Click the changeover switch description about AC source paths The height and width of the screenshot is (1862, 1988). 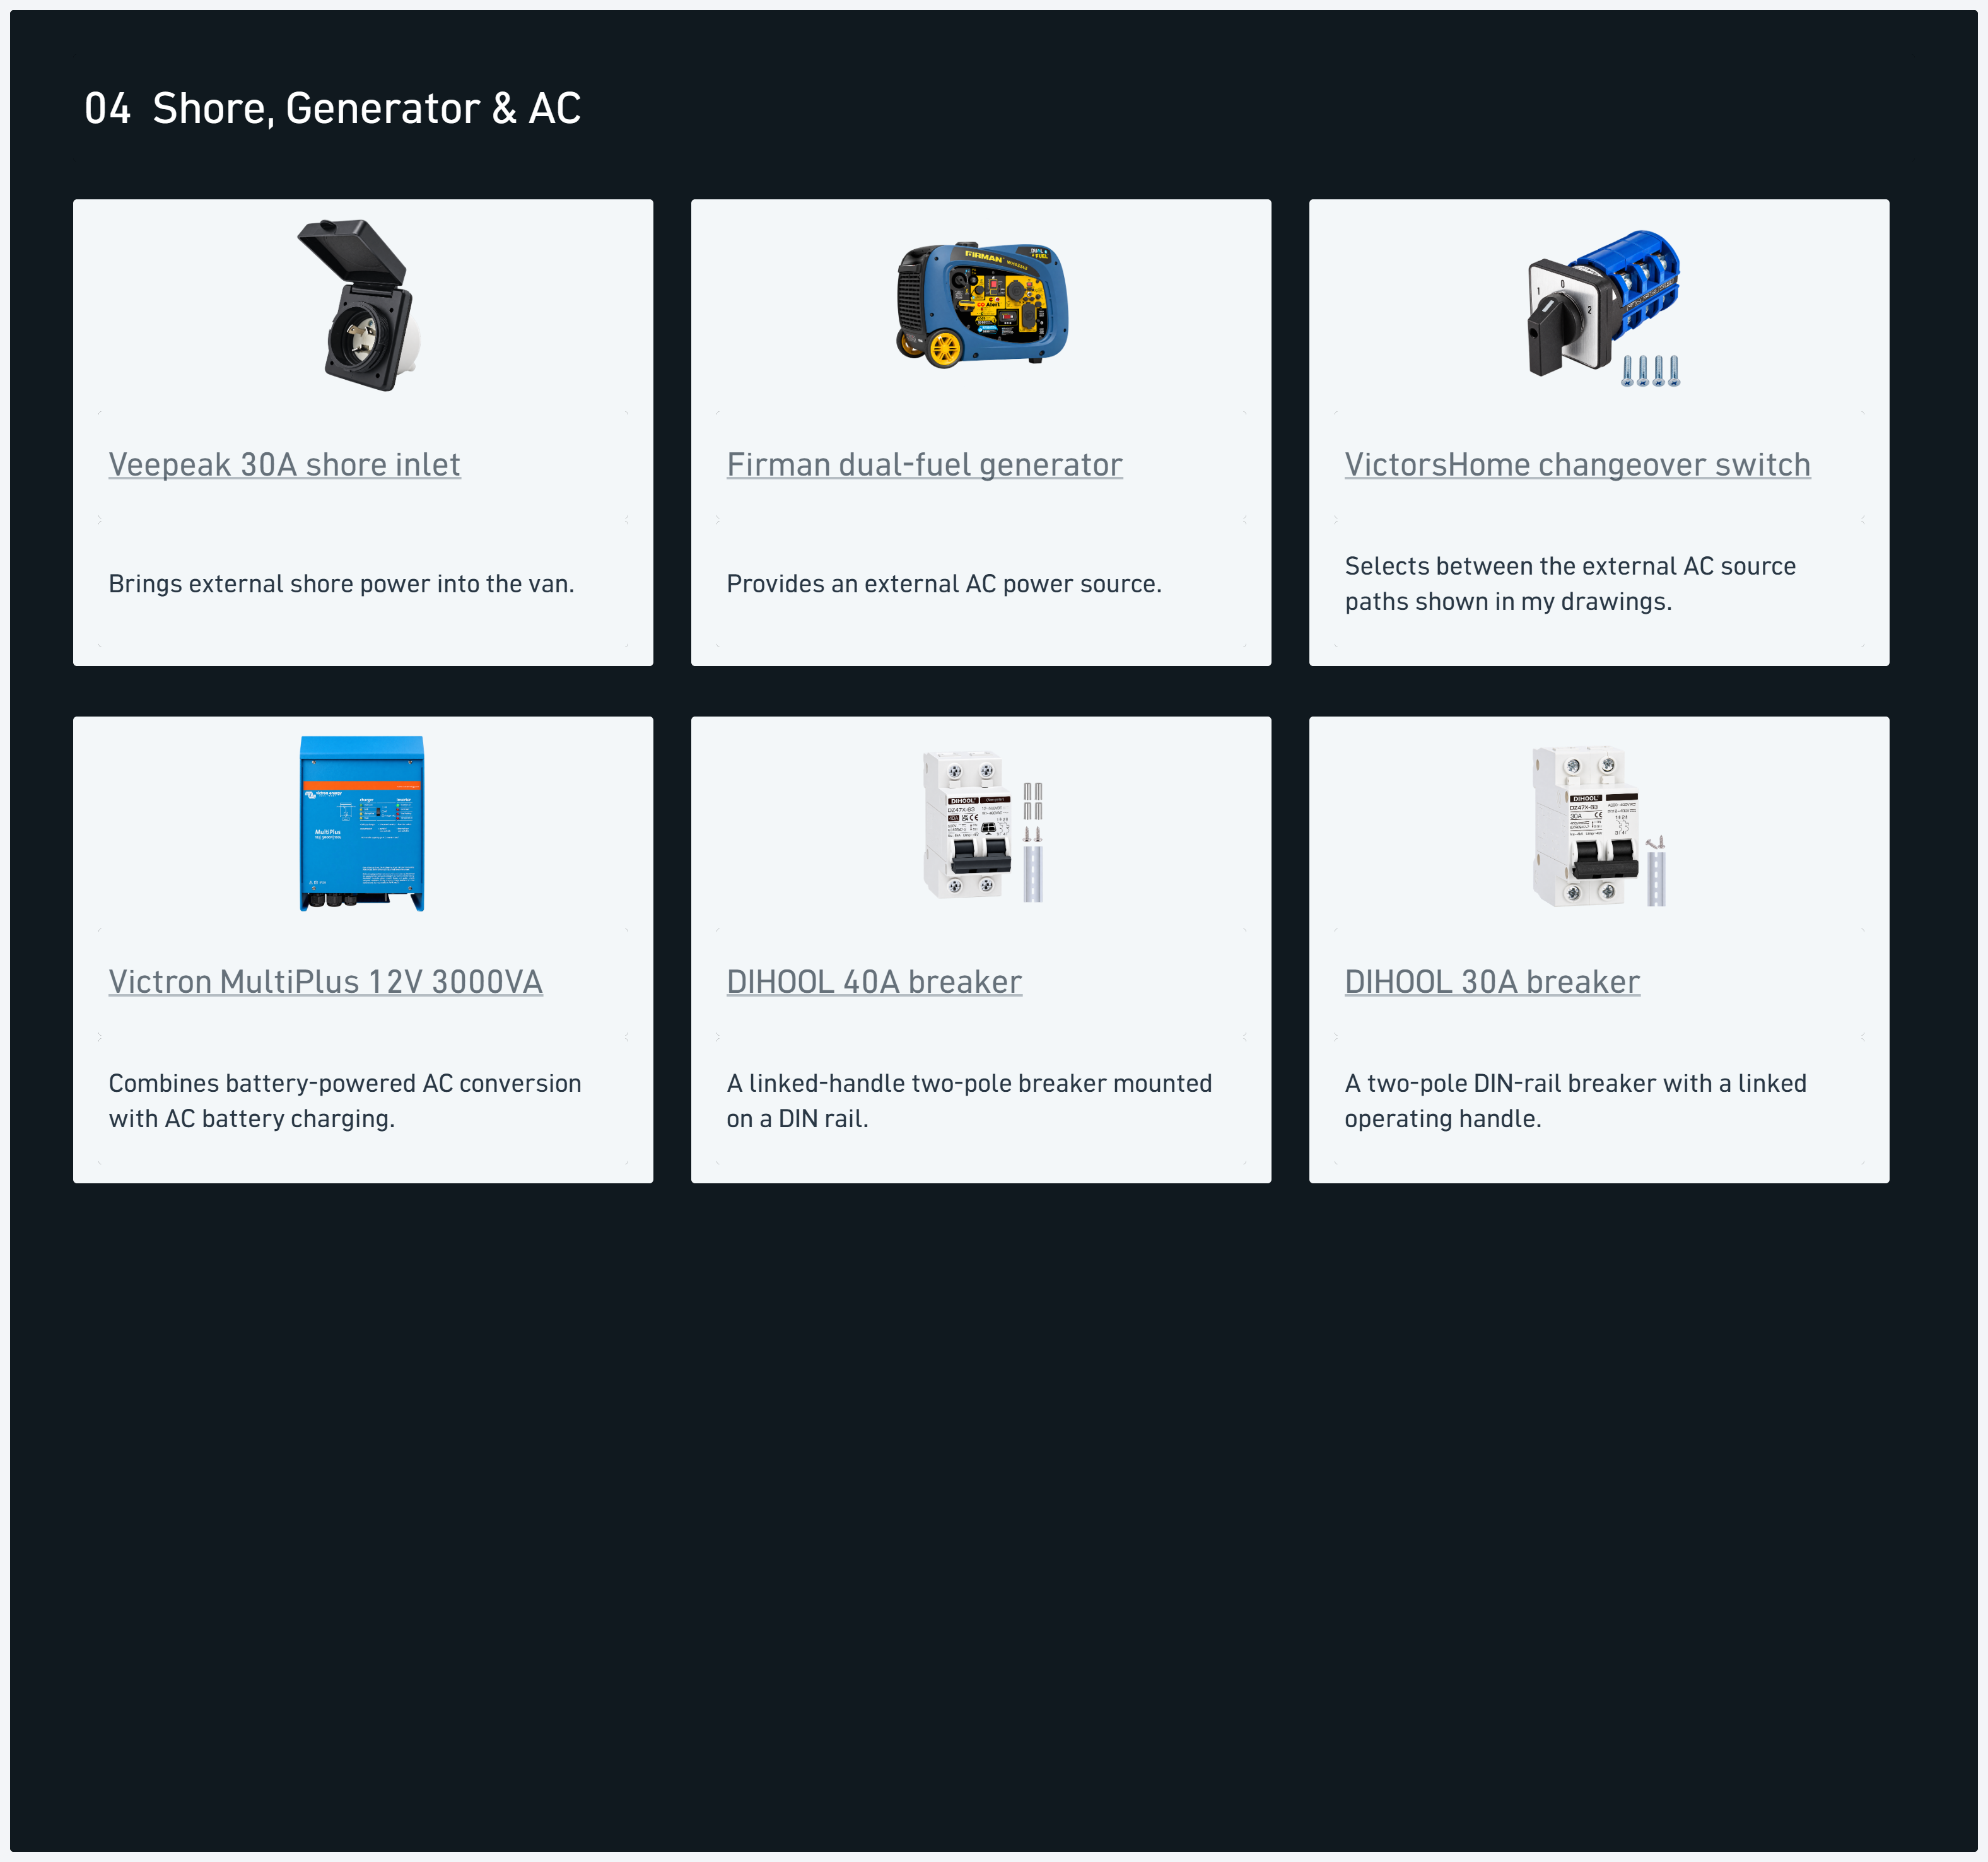coord(1570,584)
